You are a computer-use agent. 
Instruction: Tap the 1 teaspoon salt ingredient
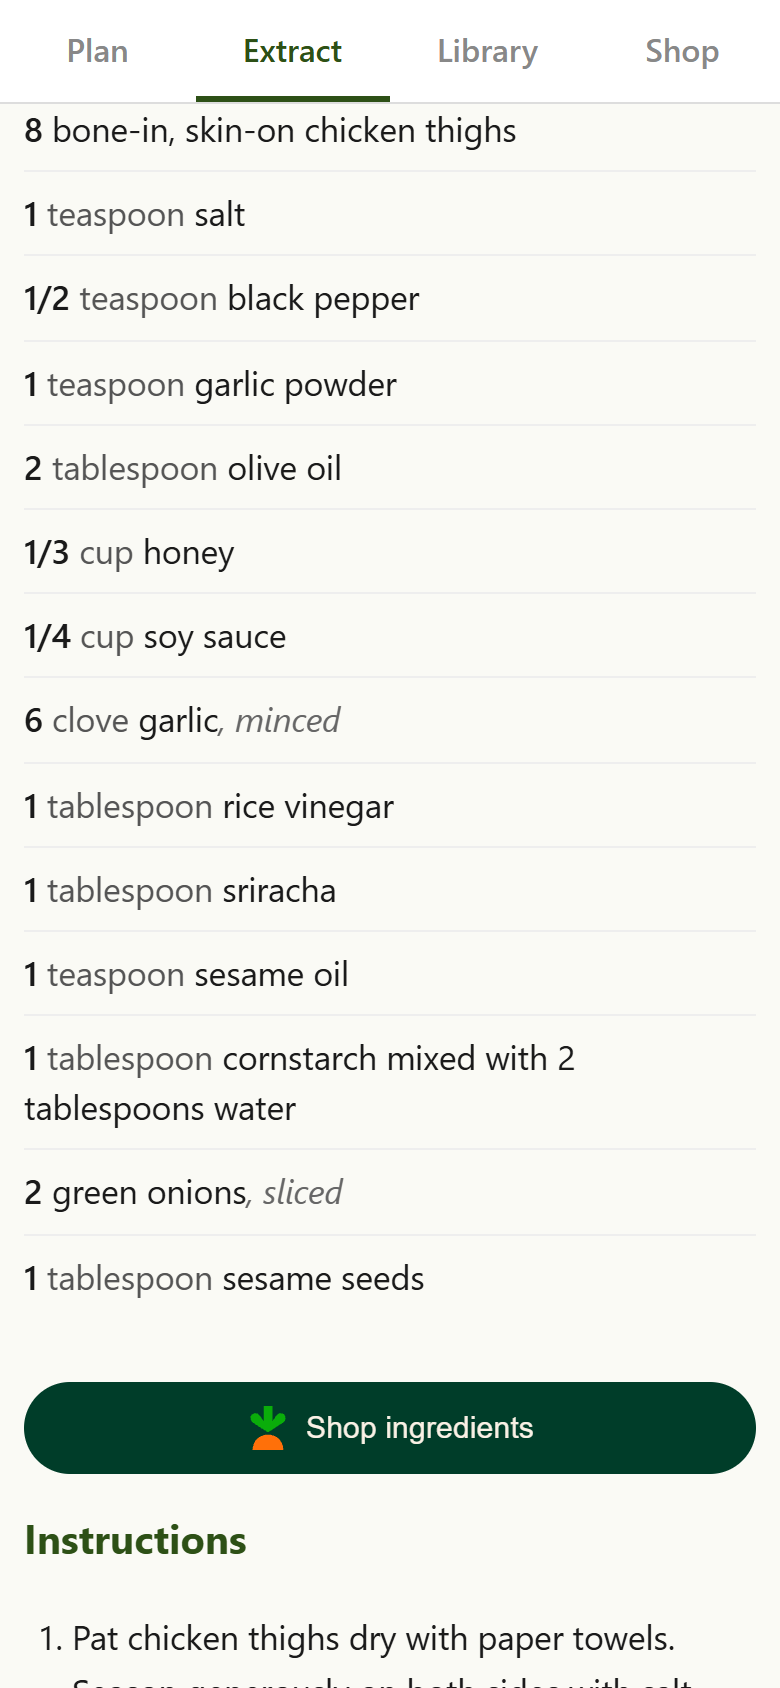coord(135,215)
